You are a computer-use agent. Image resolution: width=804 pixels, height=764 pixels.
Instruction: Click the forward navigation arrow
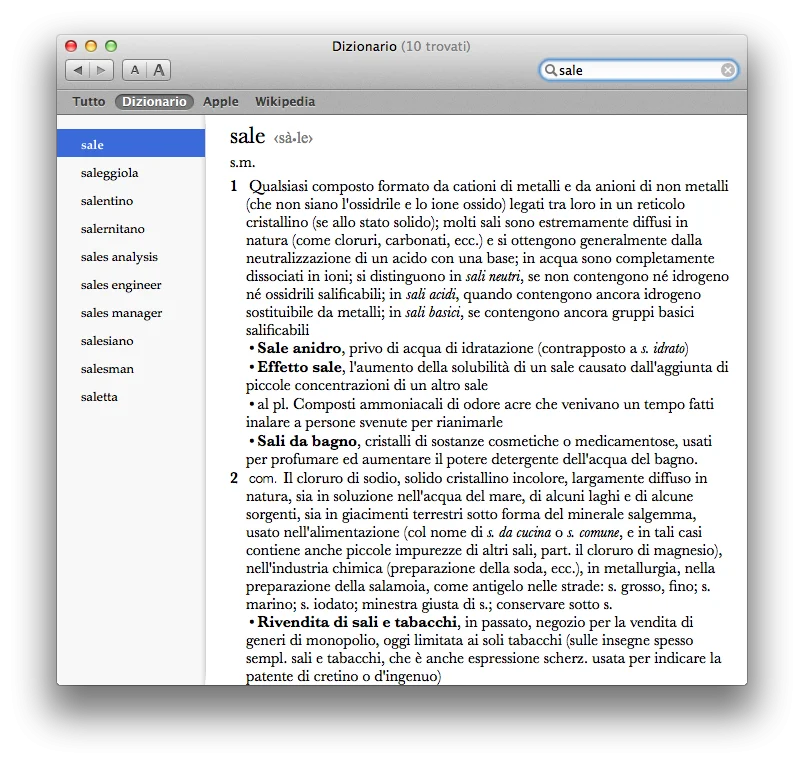click(101, 70)
